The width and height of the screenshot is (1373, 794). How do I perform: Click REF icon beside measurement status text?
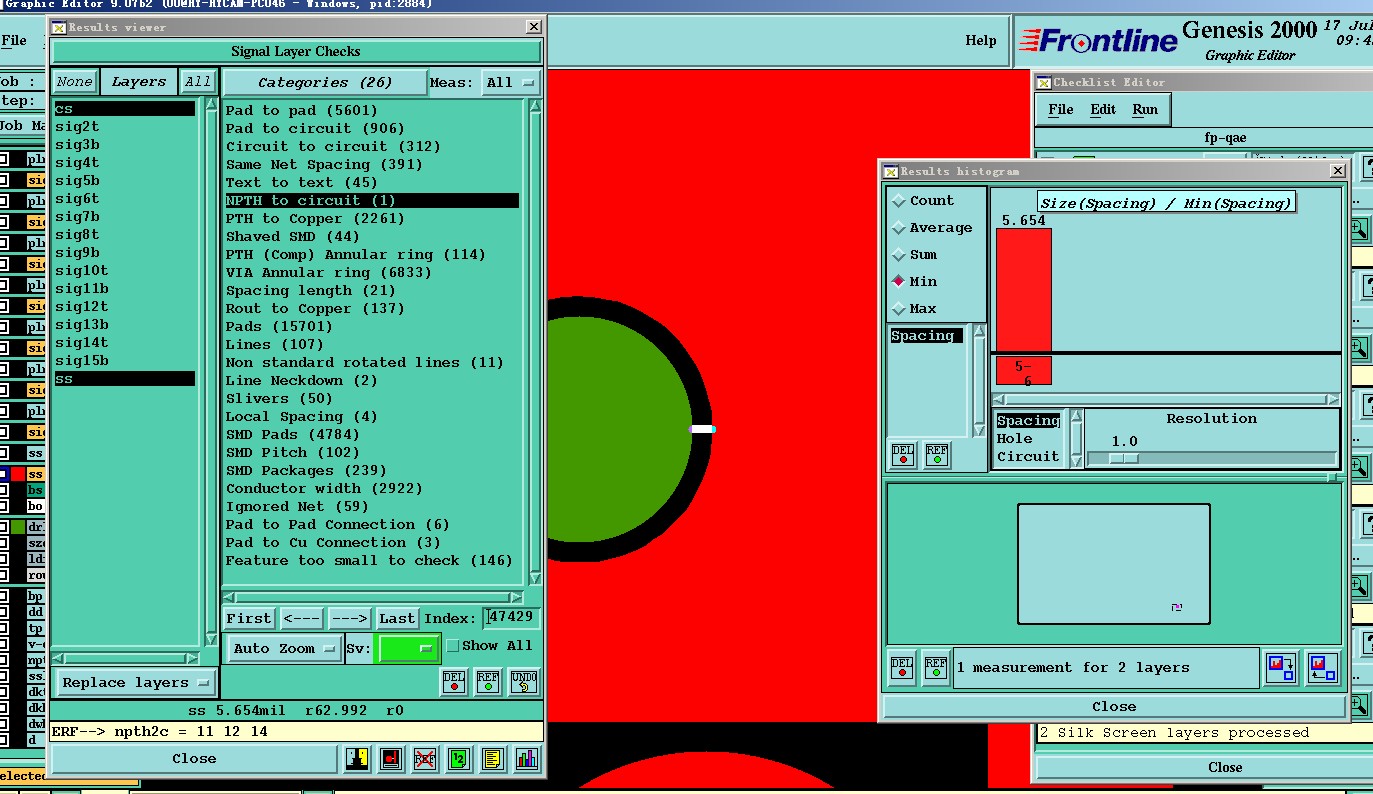(936, 667)
